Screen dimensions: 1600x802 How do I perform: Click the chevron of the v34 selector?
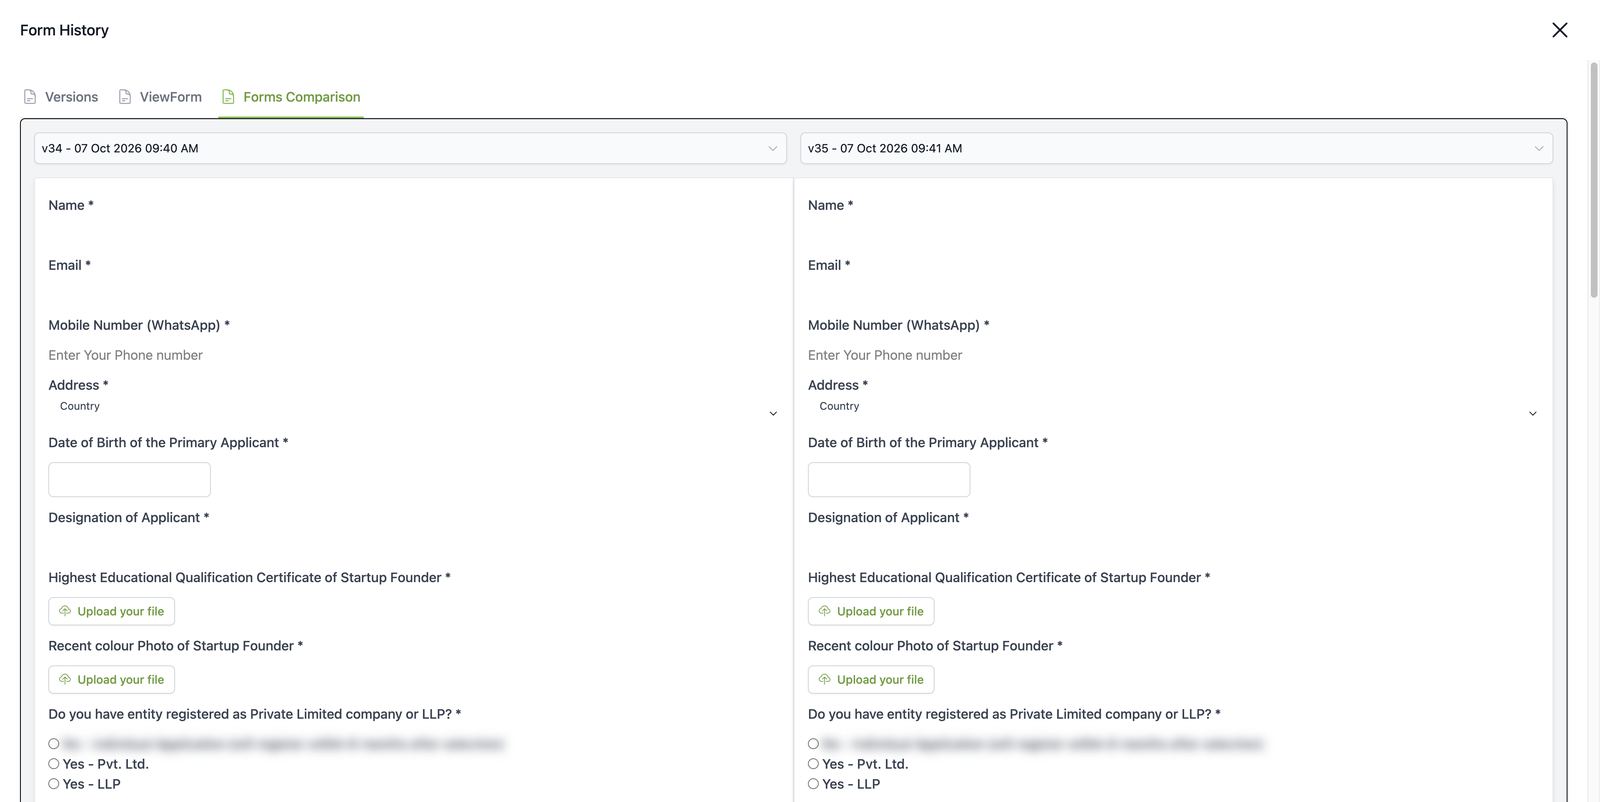(x=772, y=148)
